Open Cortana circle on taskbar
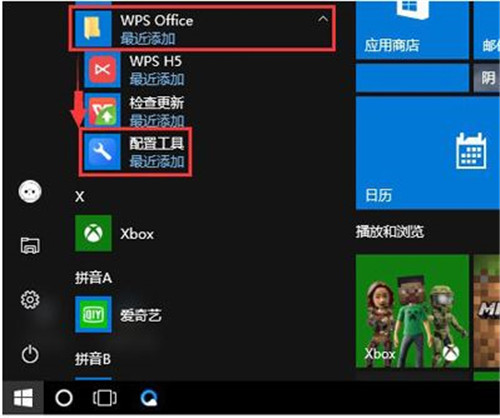Screen dimensions: 500x418 click(64, 398)
